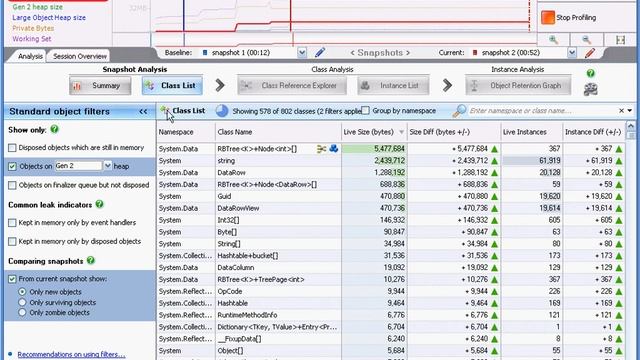The width and height of the screenshot is (640, 360).
Task: Click help icon beside Show only
Action: tap(54, 129)
